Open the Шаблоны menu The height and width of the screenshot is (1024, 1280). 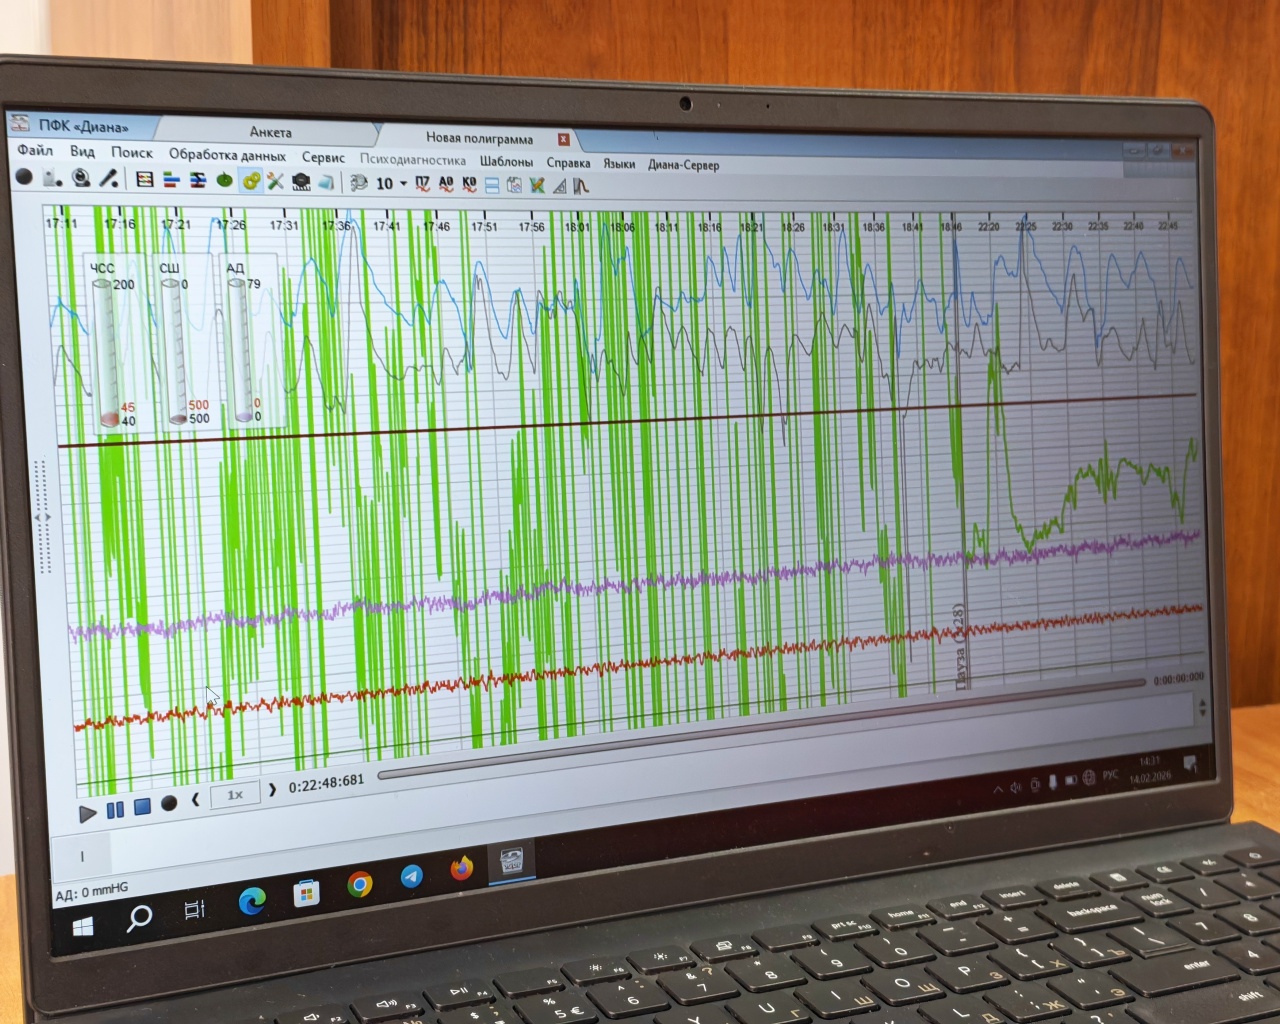(506, 161)
